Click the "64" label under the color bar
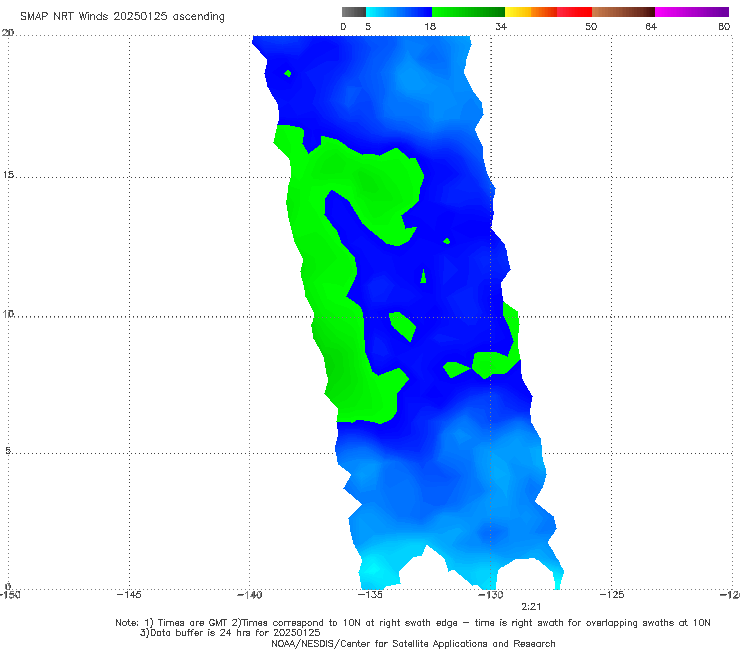The image size is (740, 650). pyautogui.click(x=651, y=27)
